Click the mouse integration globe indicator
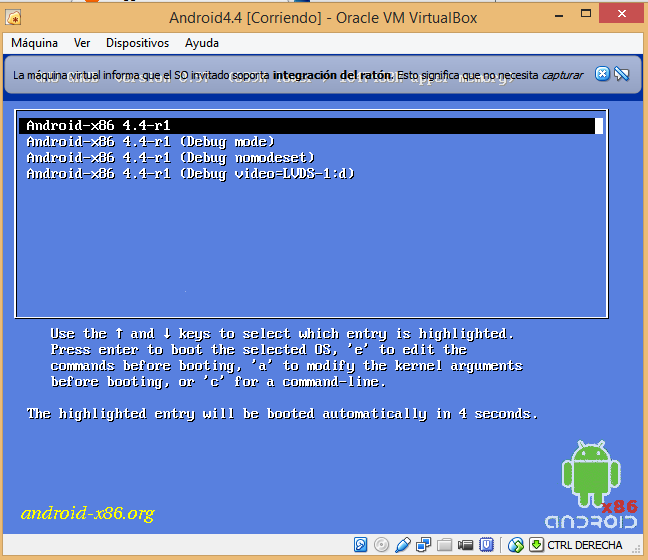The width and height of the screenshot is (648, 560). click(x=515, y=545)
